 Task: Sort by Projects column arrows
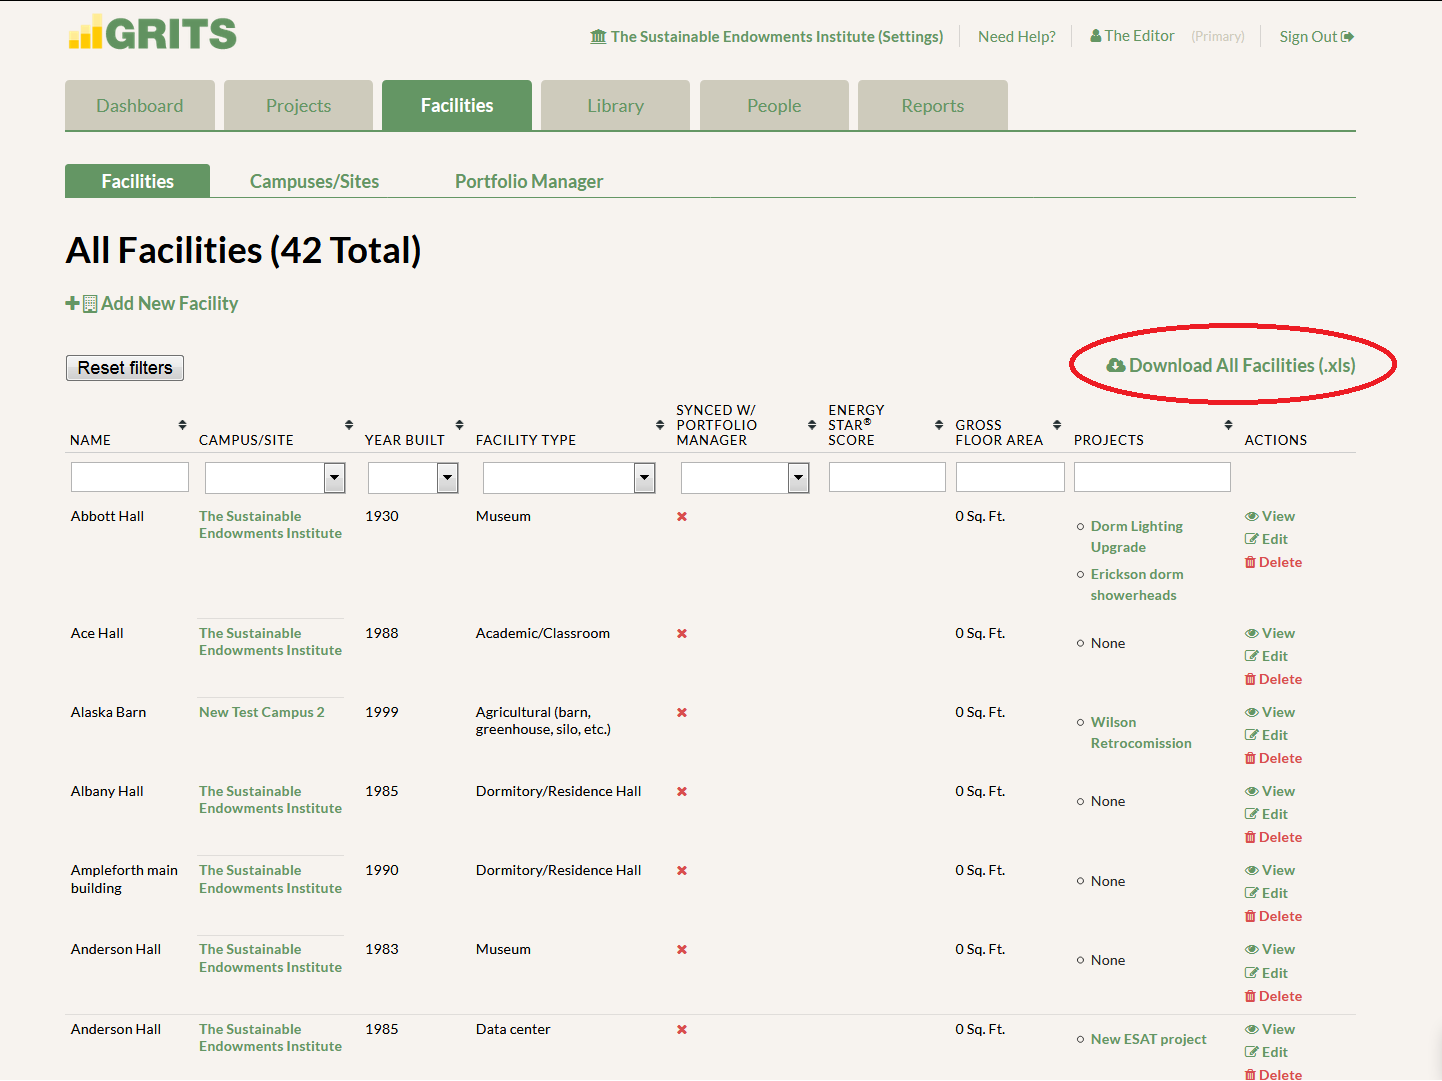coord(1228,425)
